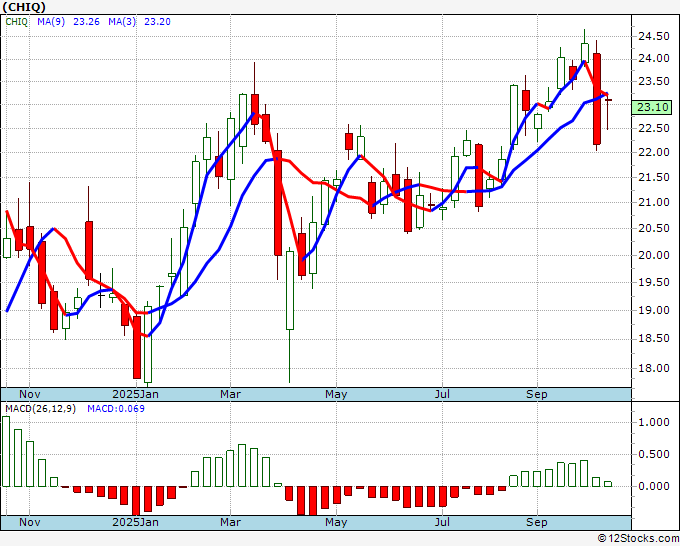Click Jul on the price chart date axis

tap(442, 394)
